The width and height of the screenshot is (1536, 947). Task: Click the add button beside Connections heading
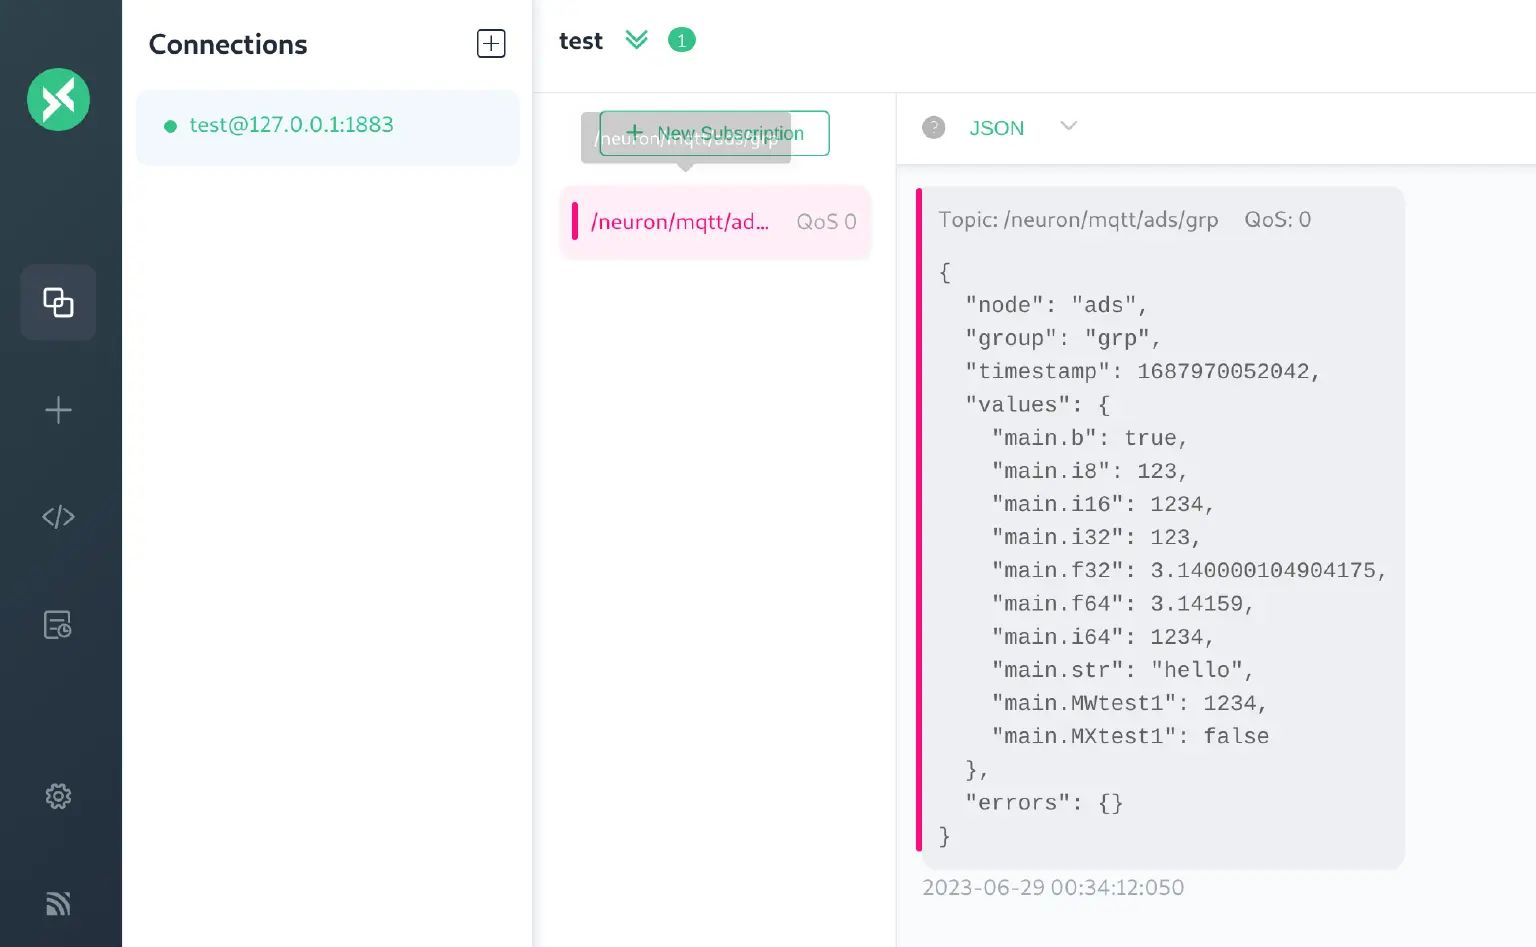pyautogui.click(x=491, y=44)
